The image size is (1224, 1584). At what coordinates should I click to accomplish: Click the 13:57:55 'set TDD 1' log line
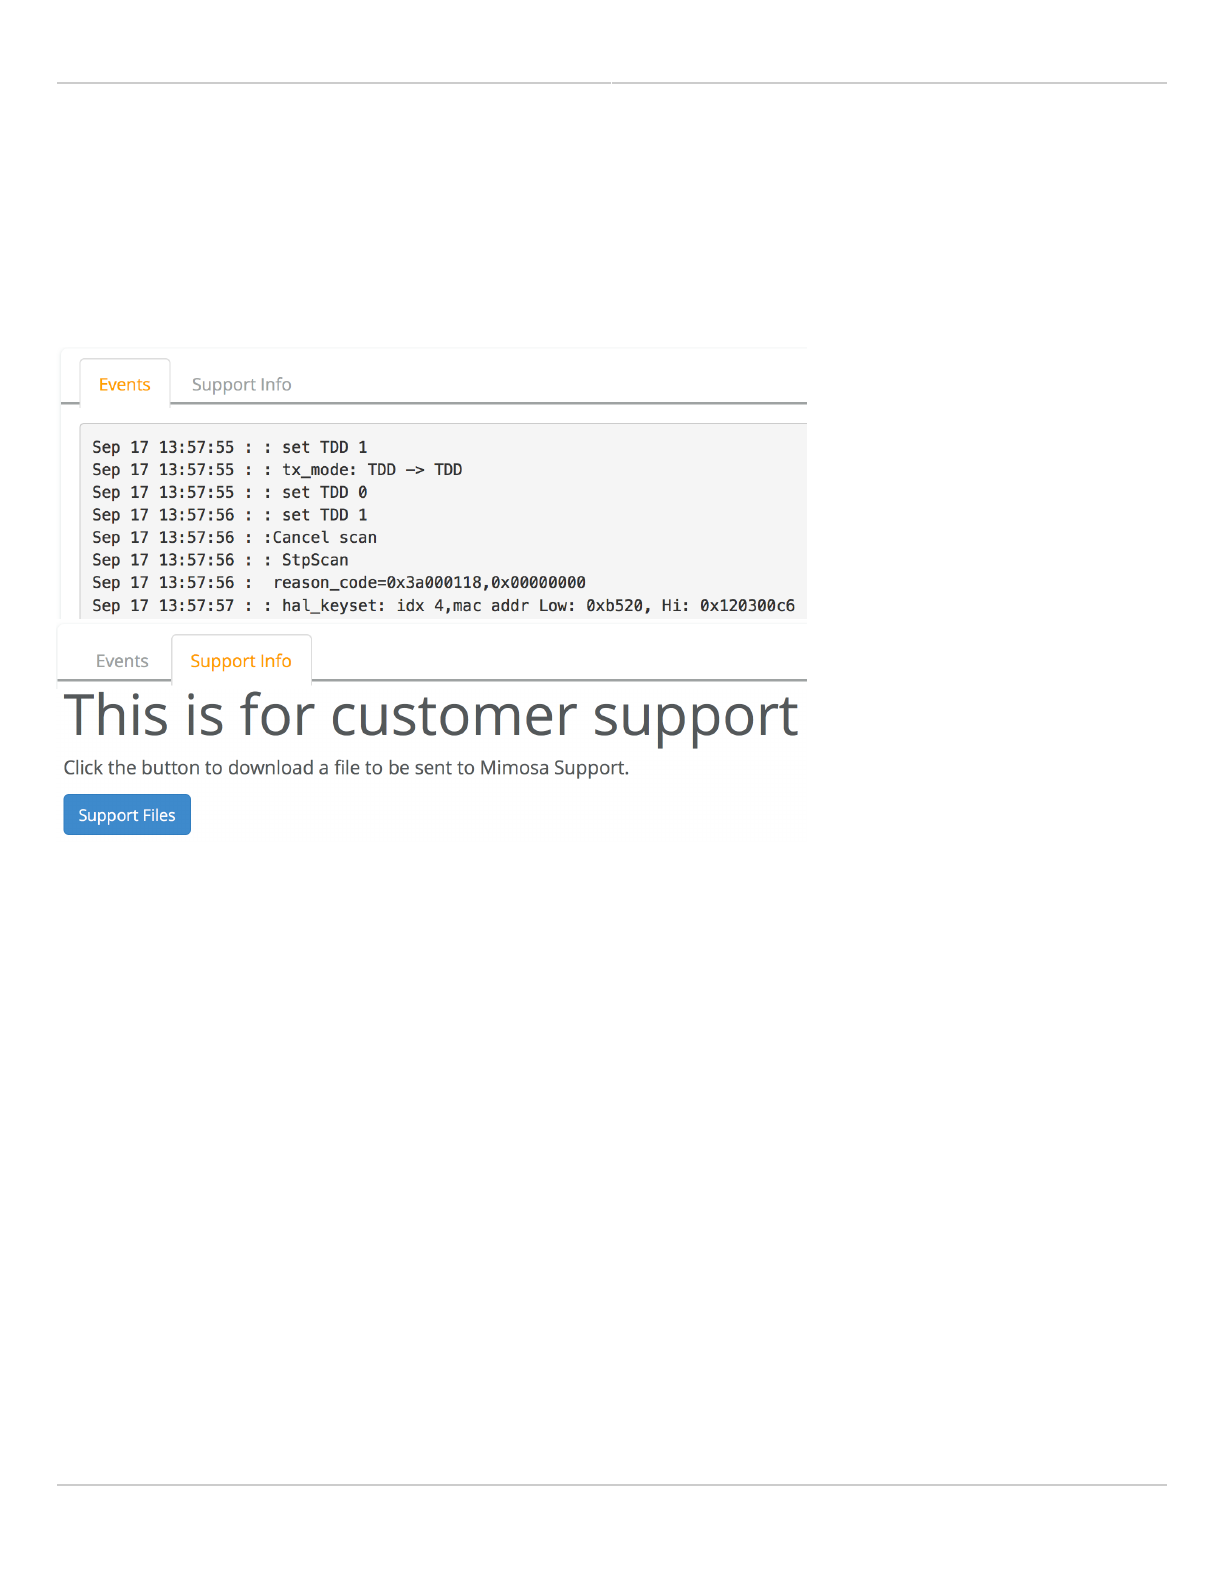(230, 447)
